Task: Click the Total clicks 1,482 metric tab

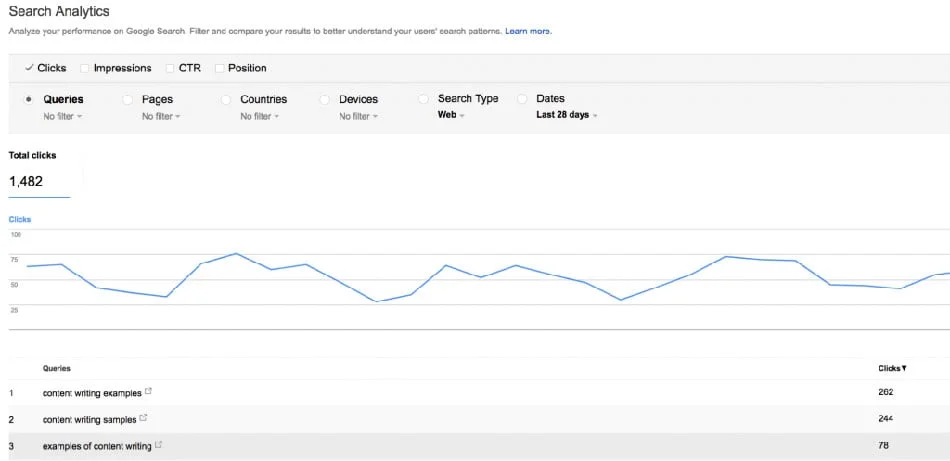Action: [x=40, y=172]
